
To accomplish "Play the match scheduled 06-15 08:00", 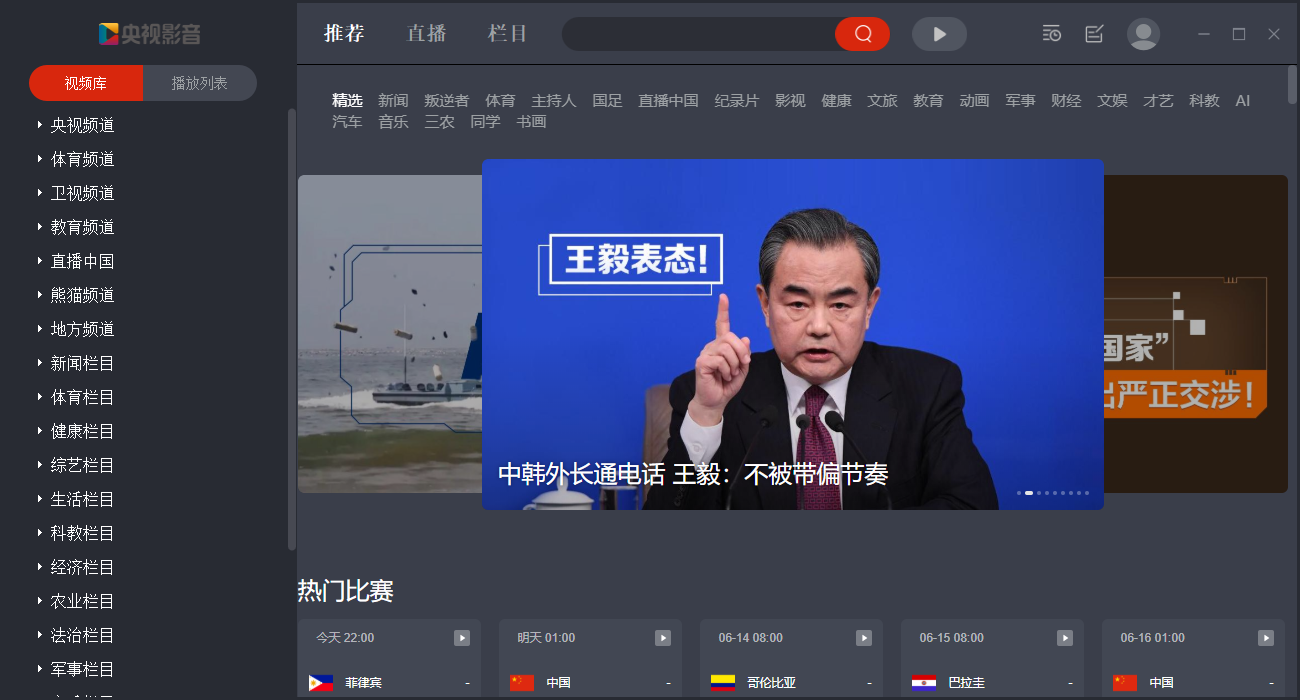I will point(1065,638).
